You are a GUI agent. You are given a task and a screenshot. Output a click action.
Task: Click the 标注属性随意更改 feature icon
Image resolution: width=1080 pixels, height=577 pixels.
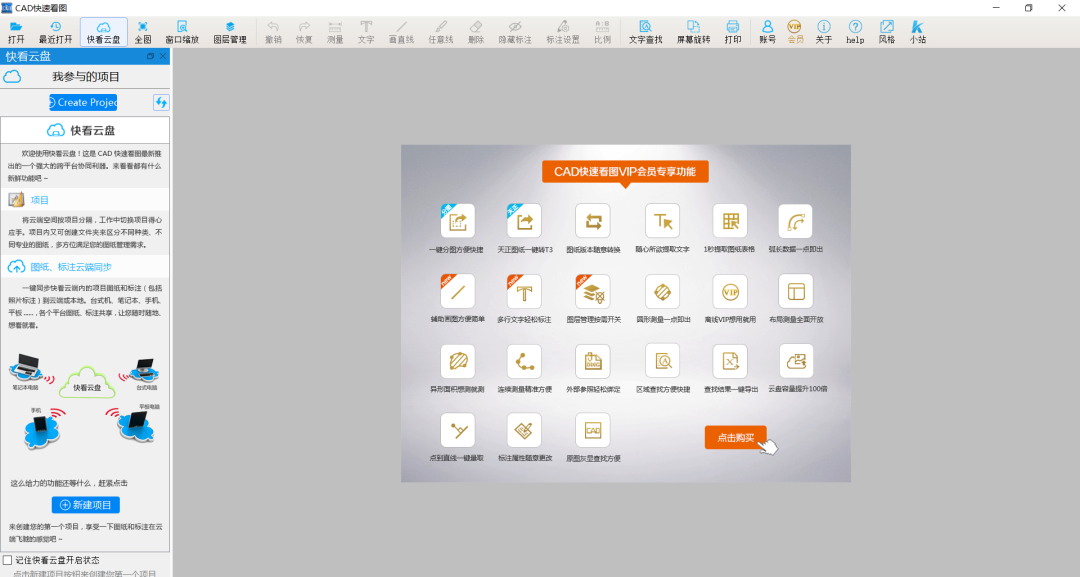click(524, 430)
